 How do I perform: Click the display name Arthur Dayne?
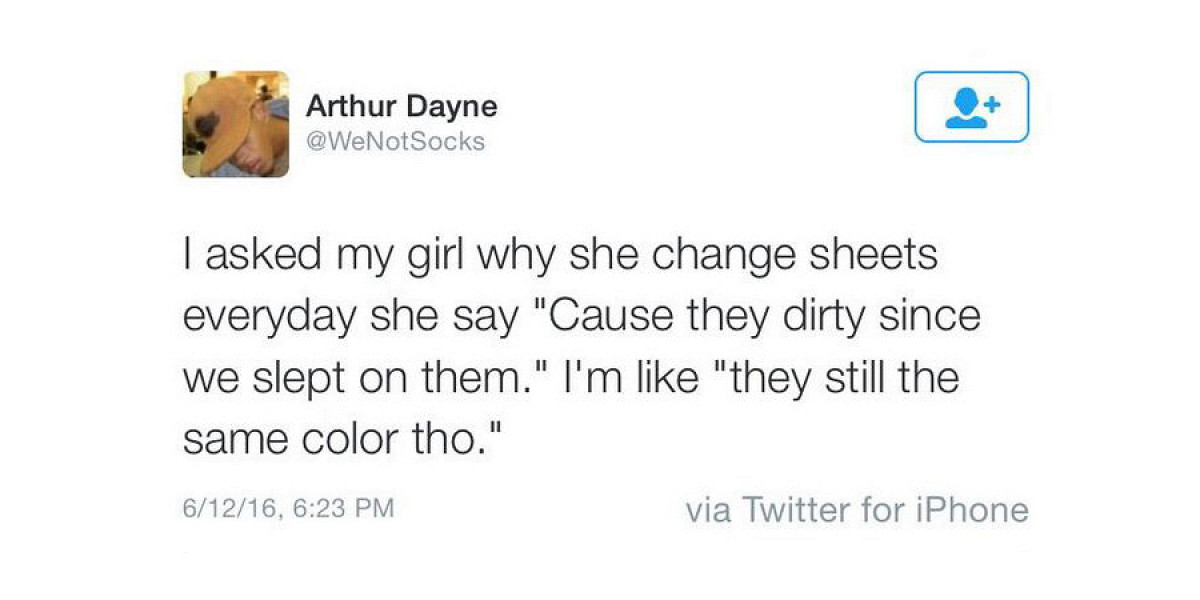(x=401, y=105)
